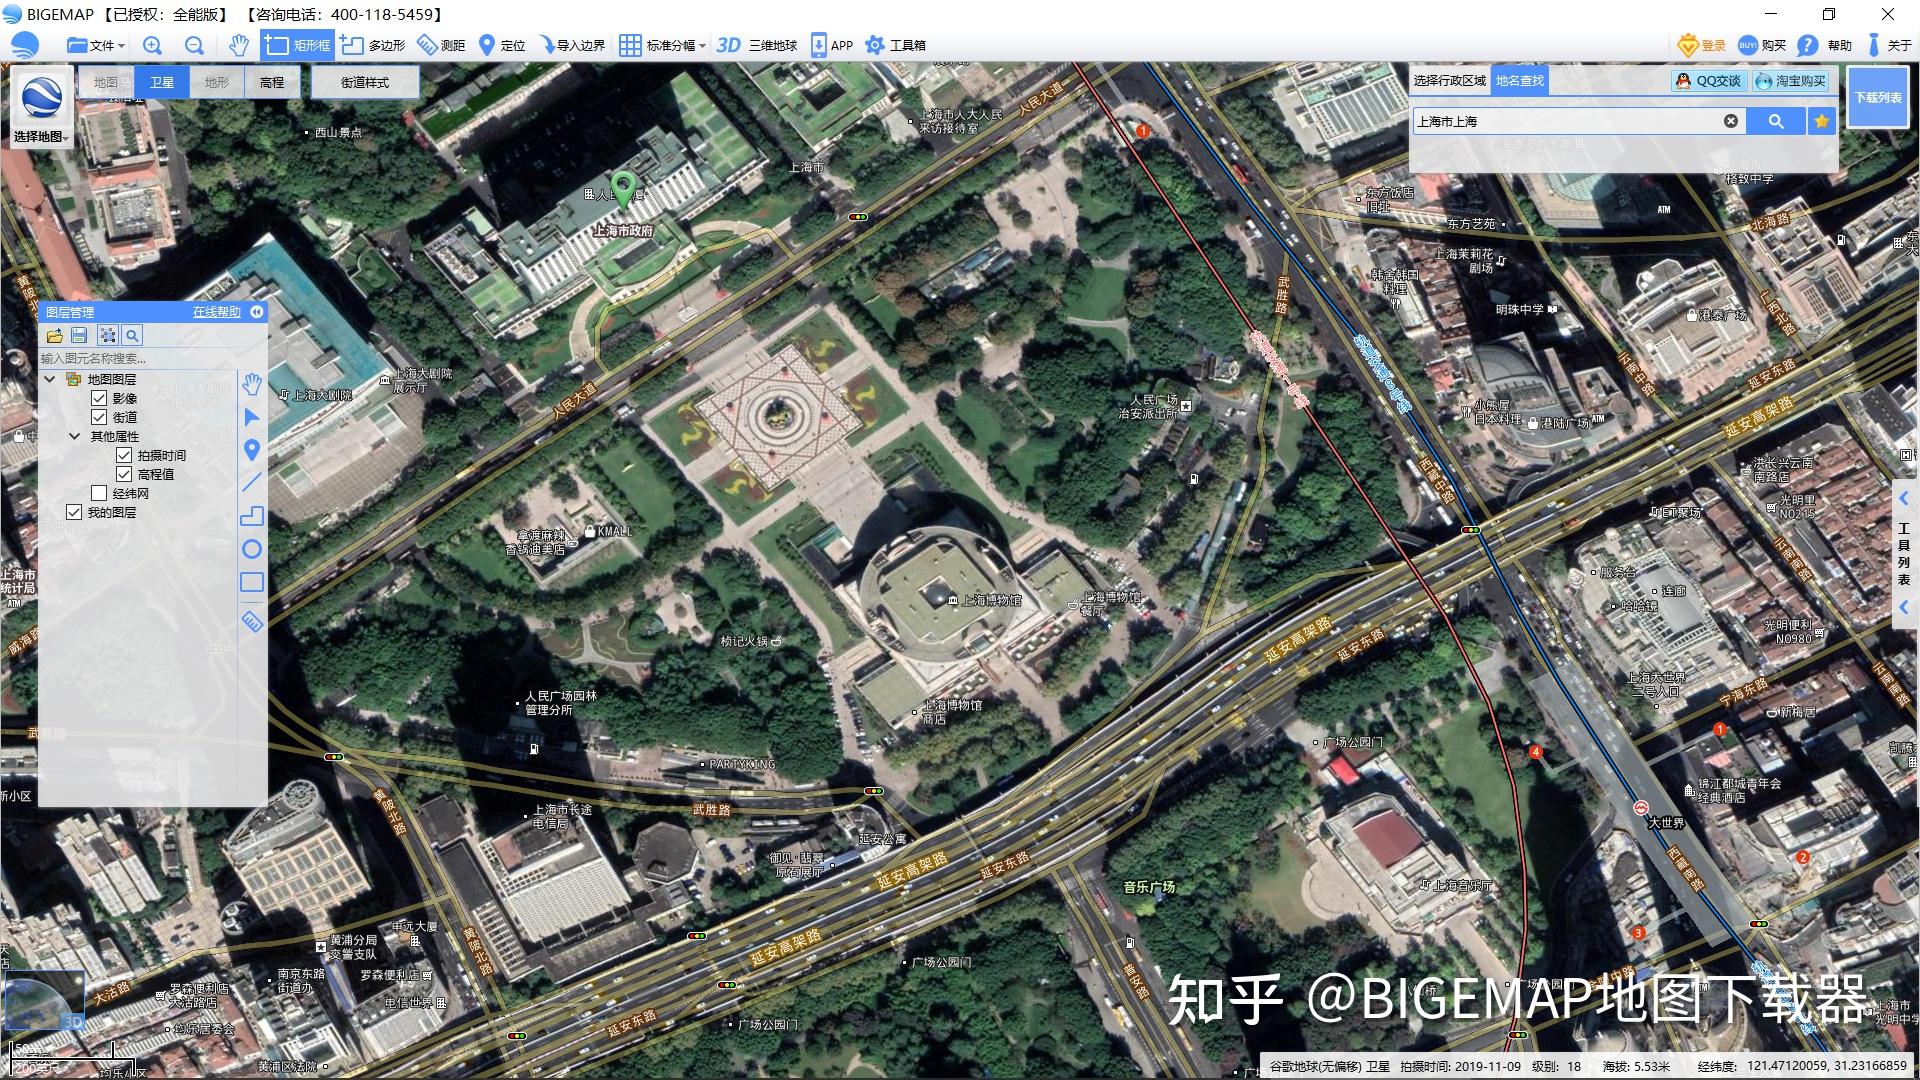Open the 在线帮助 online help link
Screen dimensions: 1920x1080
tap(217, 312)
